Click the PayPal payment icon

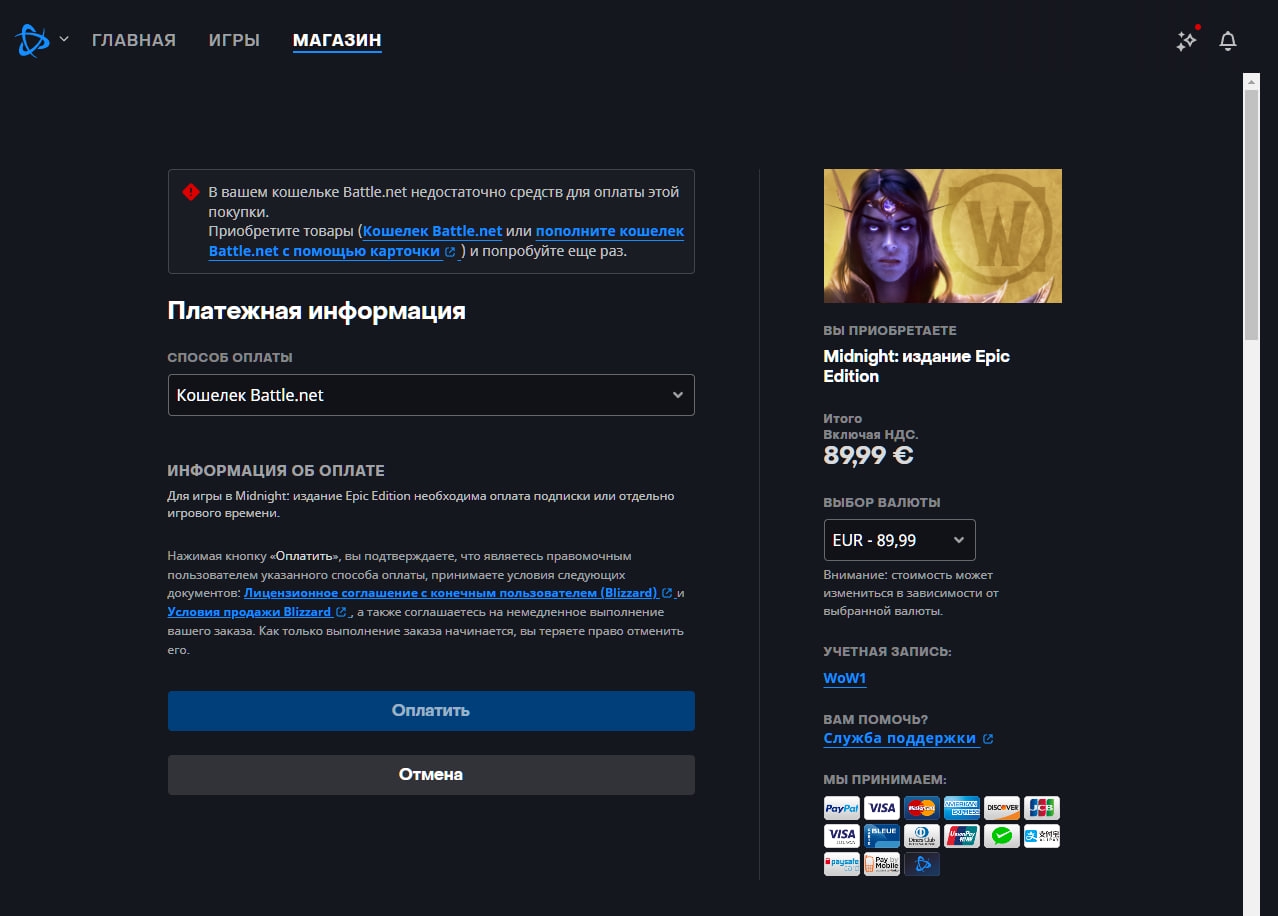(x=842, y=808)
